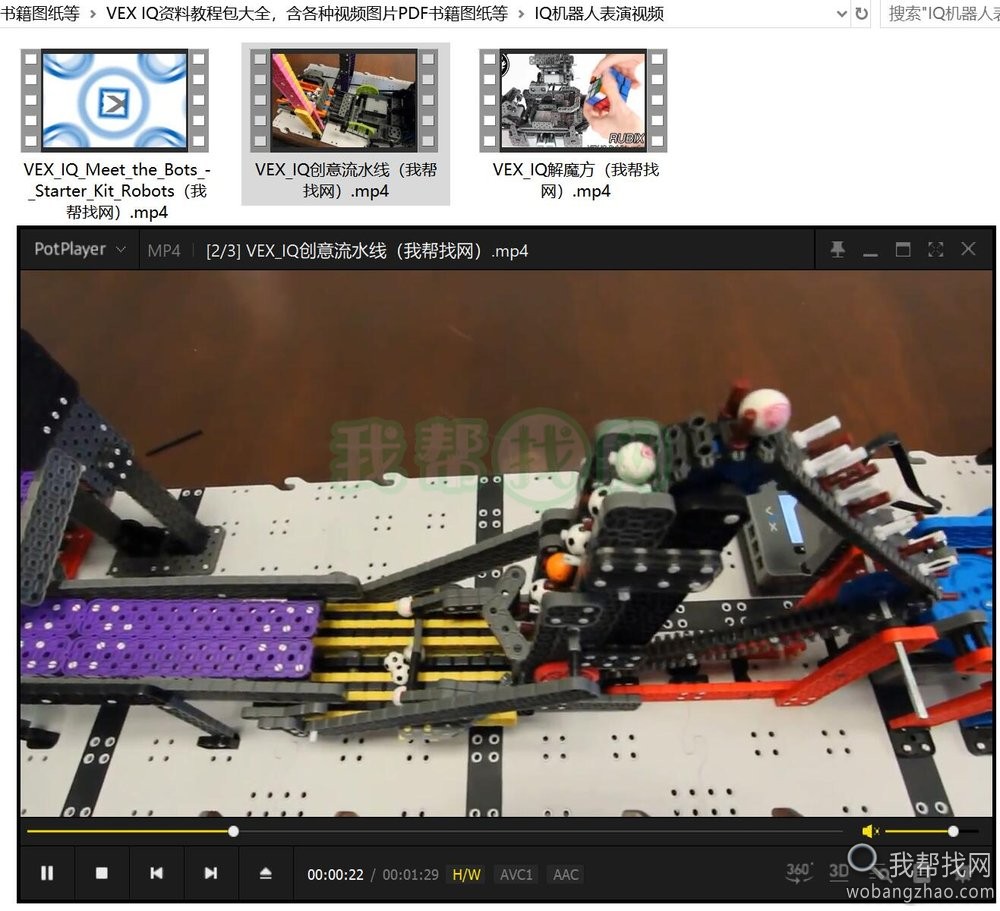Refresh the Explorer folder view
Viewport: 1000px width, 911px height.
[x=862, y=13]
